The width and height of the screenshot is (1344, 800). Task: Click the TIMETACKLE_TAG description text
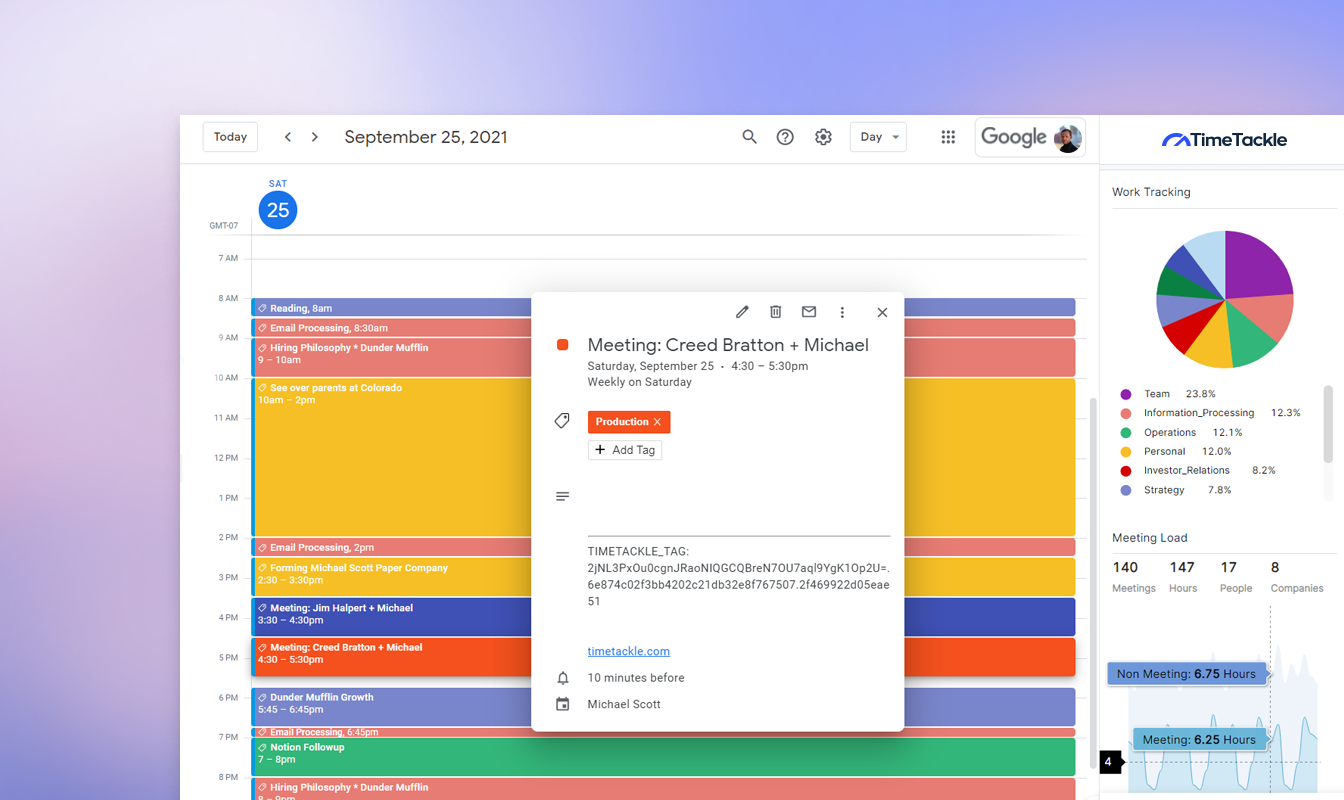pyautogui.click(x=739, y=577)
